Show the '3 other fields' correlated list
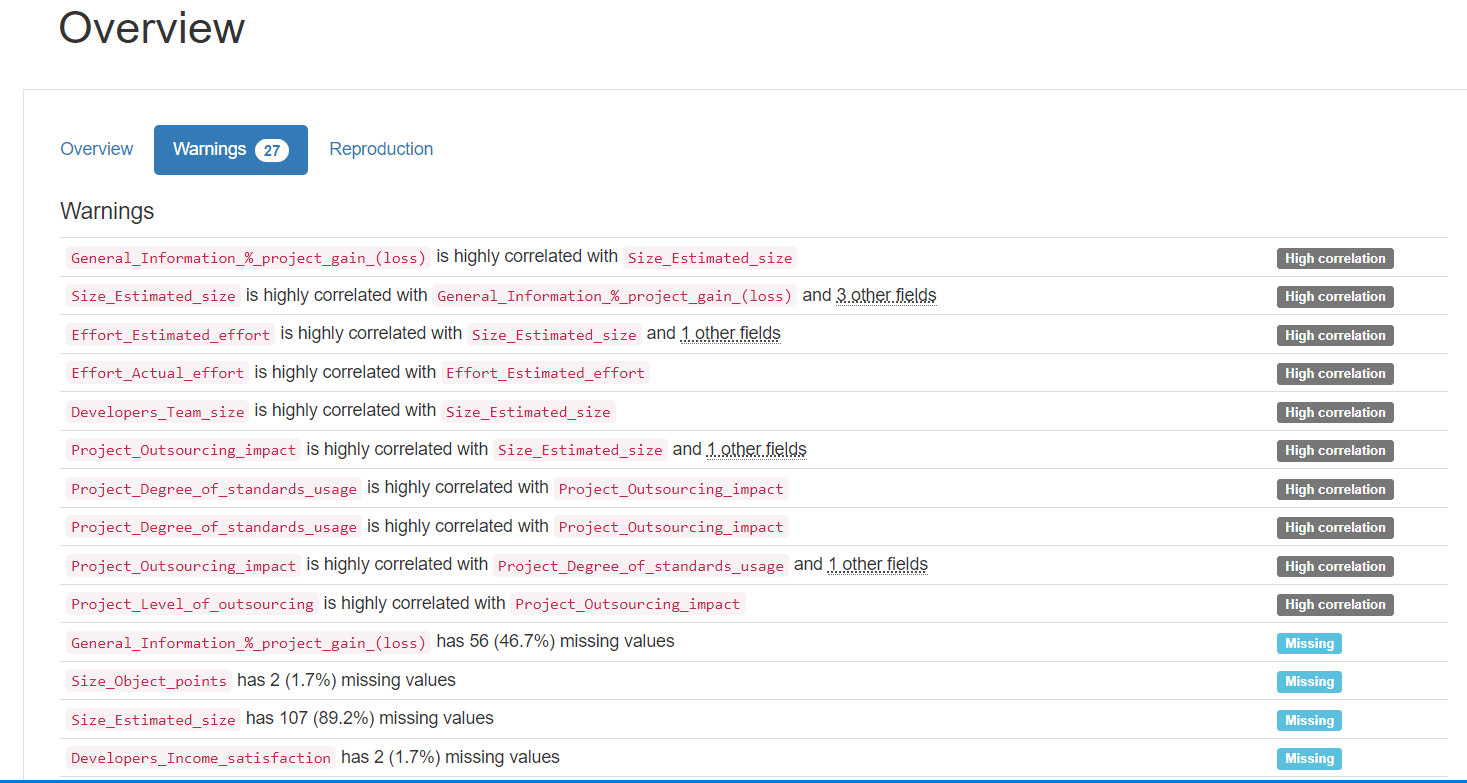Screen dimensions: 1467x783 click(886, 295)
